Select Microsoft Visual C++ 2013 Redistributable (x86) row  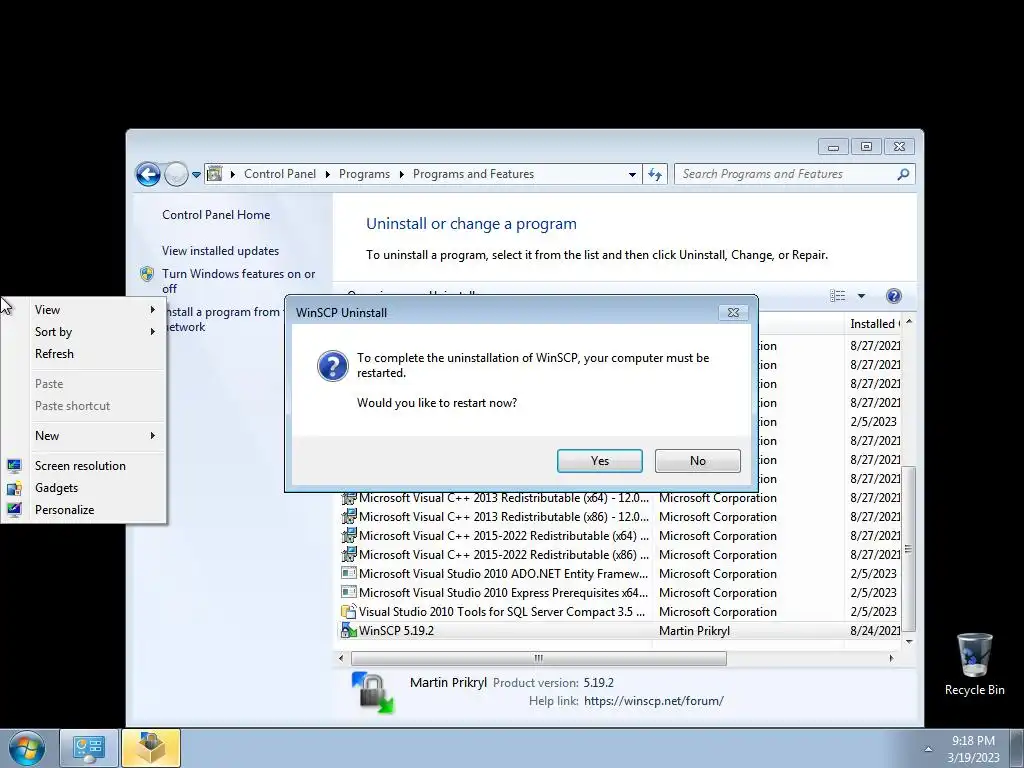click(x=620, y=517)
